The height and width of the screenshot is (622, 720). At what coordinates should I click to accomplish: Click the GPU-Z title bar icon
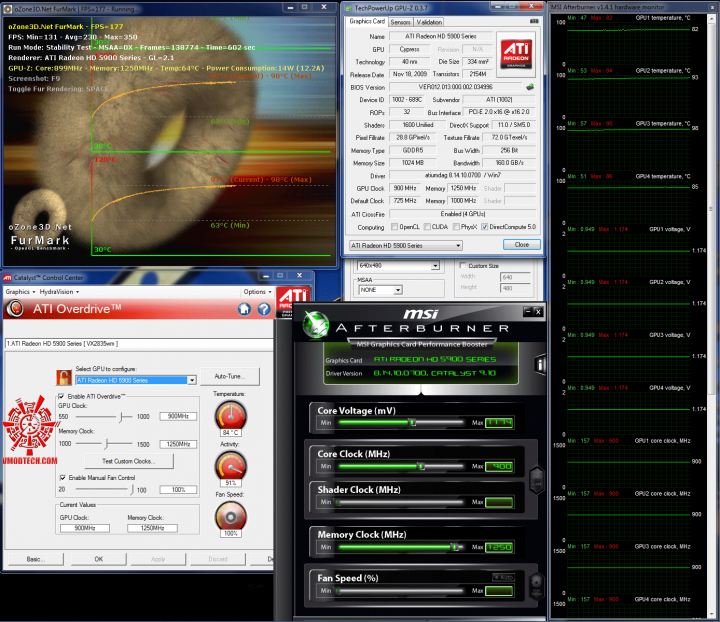click(x=349, y=8)
